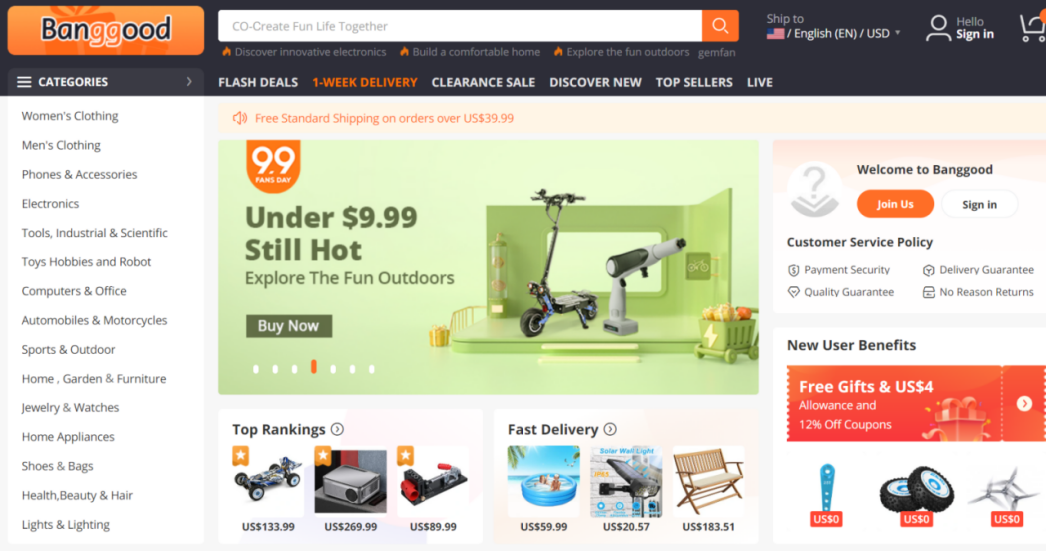
Task: Open Ship to language currency dropdown
Action: [833, 27]
